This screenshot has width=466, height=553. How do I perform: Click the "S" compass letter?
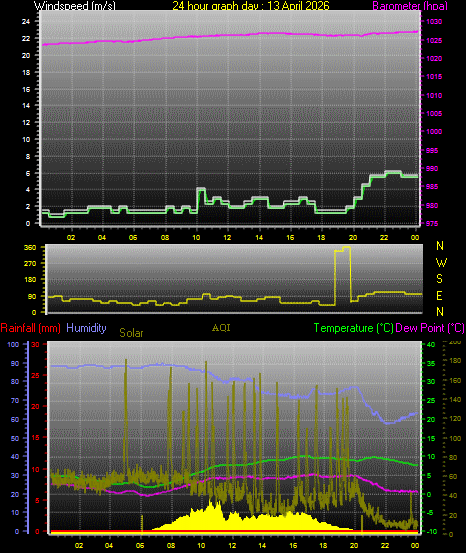[439, 279]
